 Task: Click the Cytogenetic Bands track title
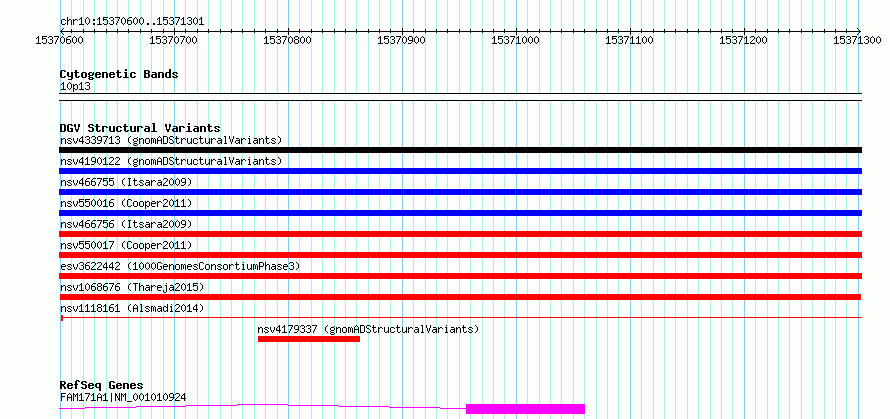coord(119,74)
